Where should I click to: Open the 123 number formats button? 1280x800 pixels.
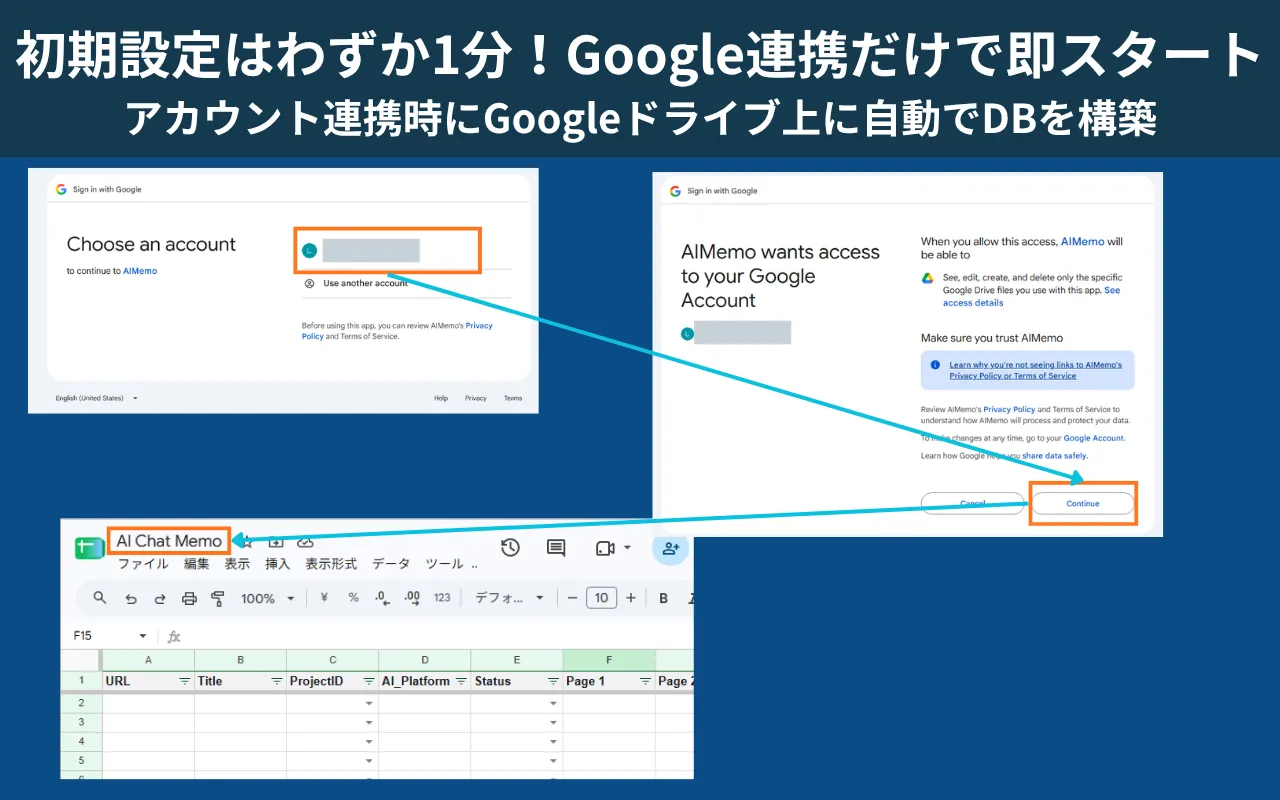coord(442,598)
